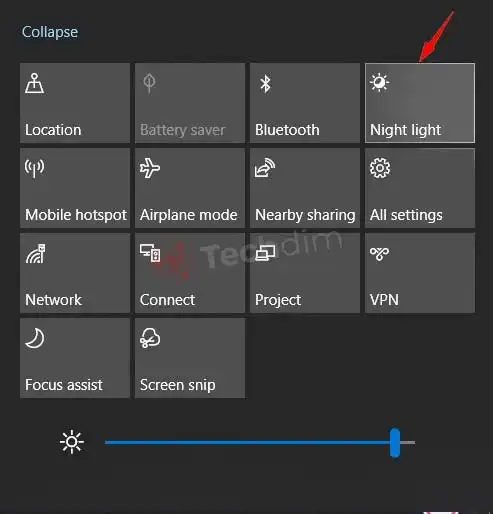Image resolution: width=493 pixels, height=514 pixels.
Task: Set brightness to maximum on slider track end
Action: (x=413, y=443)
